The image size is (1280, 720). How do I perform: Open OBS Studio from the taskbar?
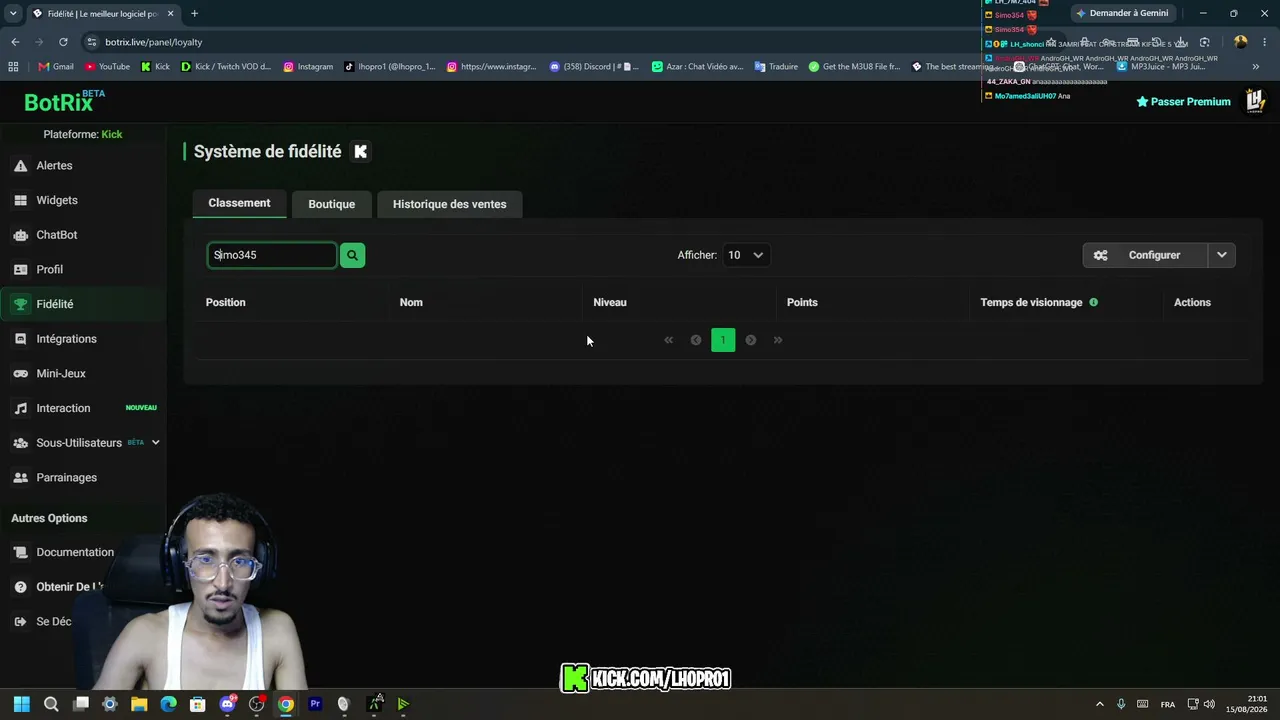point(257,704)
